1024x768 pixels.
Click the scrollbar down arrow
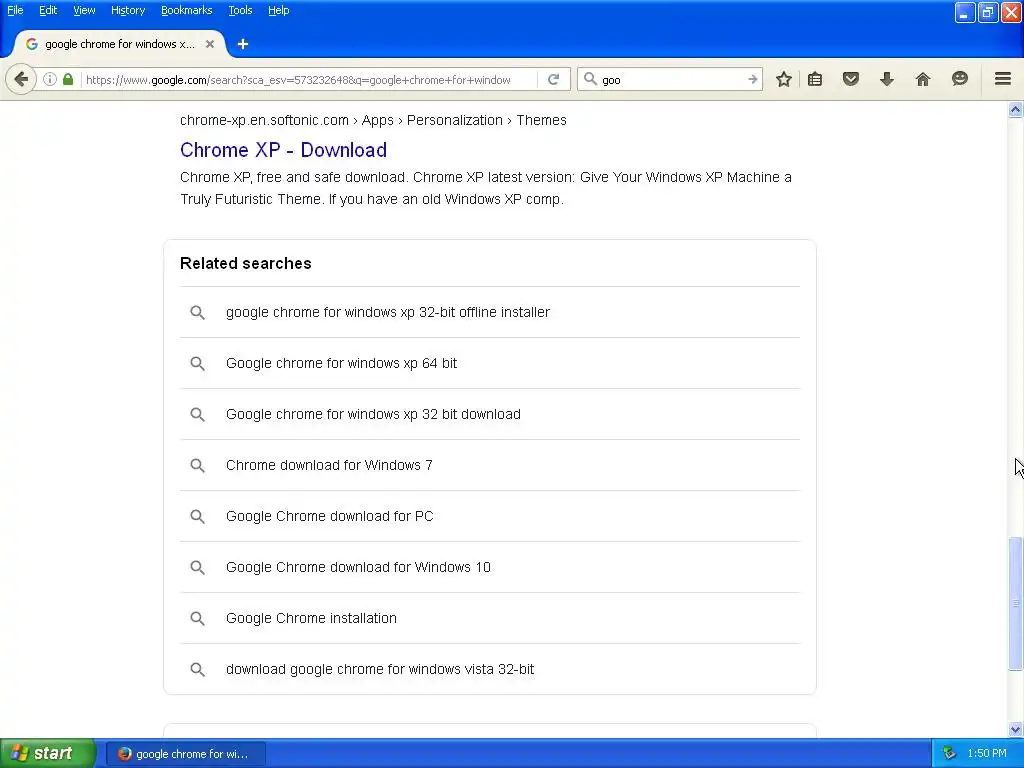pyautogui.click(x=1015, y=729)
